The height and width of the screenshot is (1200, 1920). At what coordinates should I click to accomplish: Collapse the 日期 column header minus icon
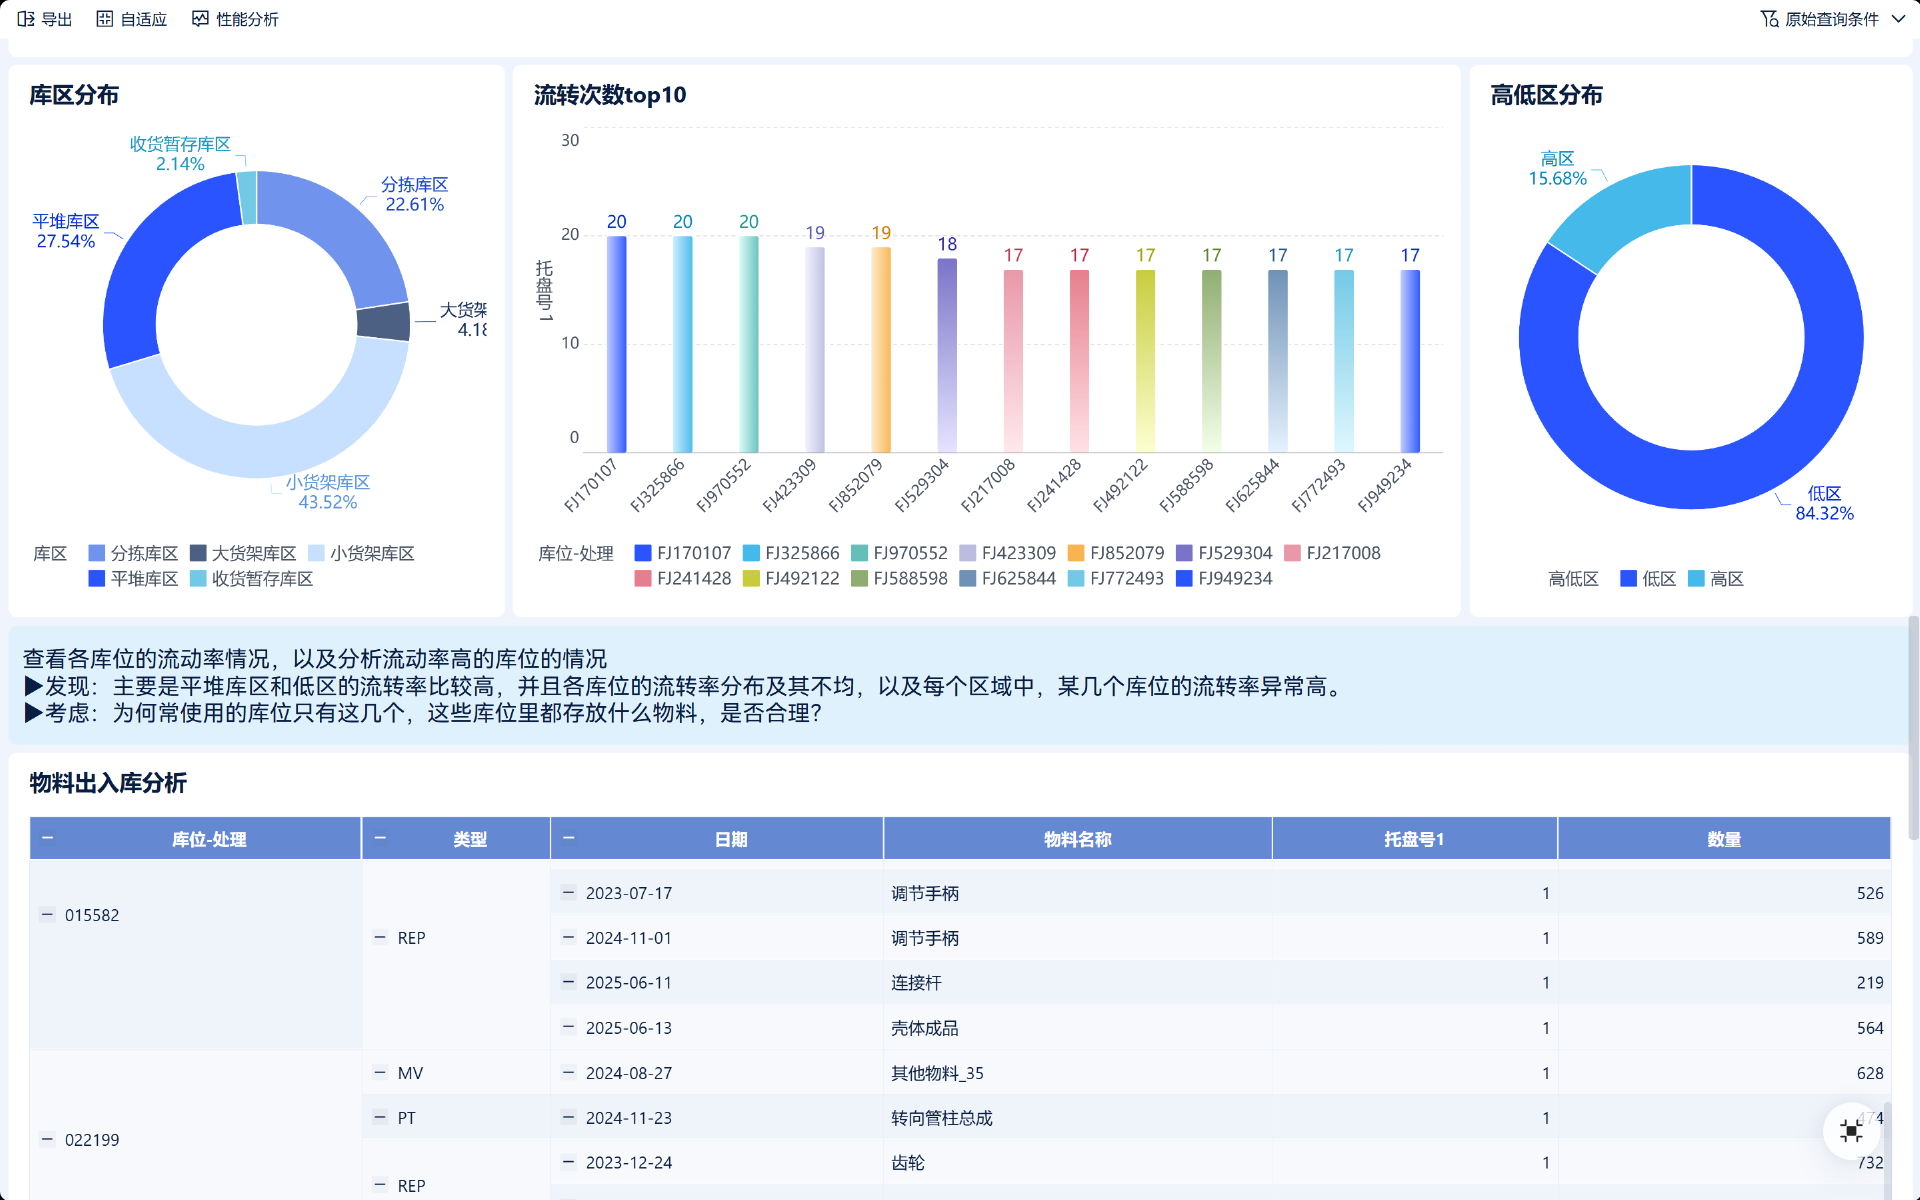pyautogui.click(x=569, y=838)
